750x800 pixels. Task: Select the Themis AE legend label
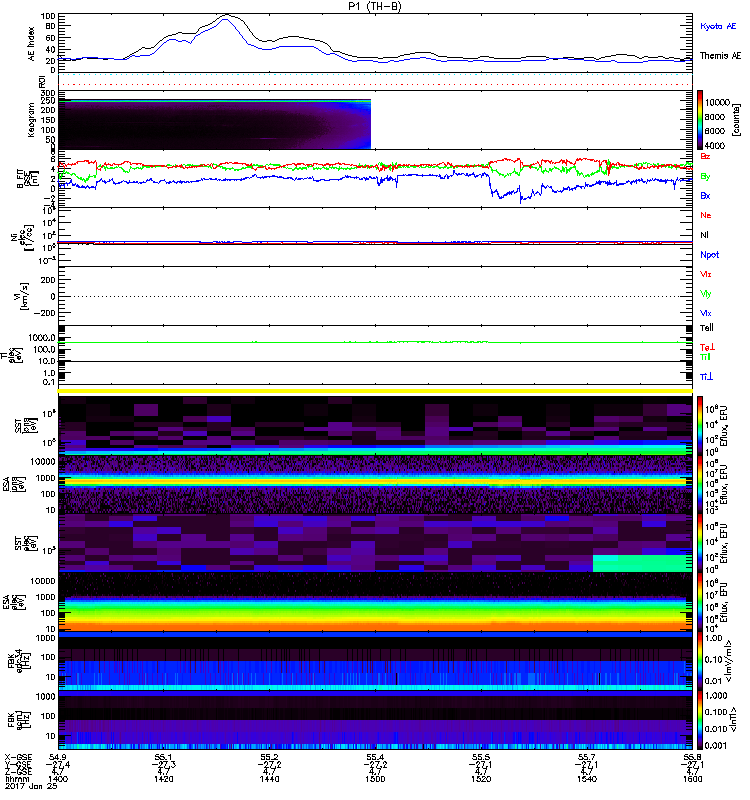pyautogui.click(x=720, y=56)
